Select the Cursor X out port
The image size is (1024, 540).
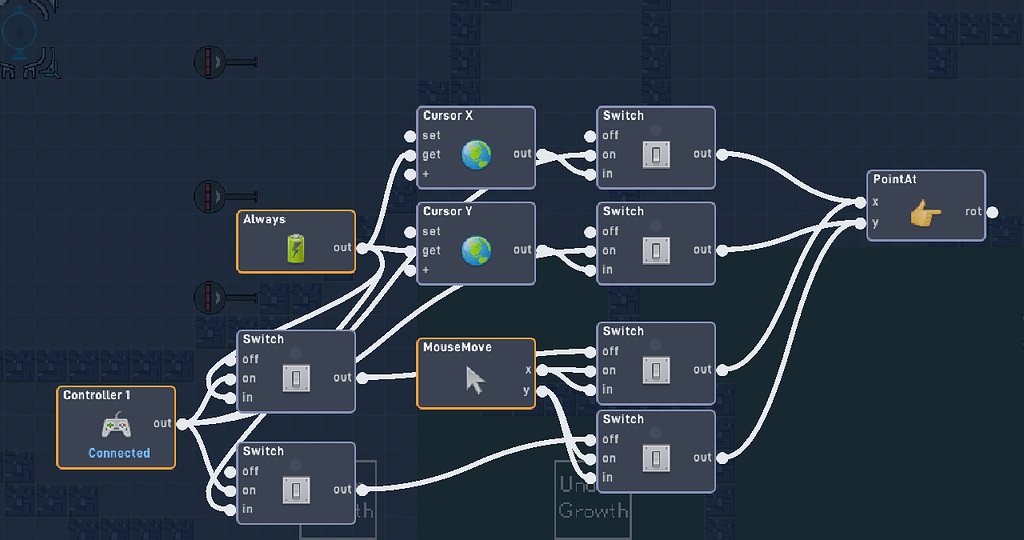click(x=541, y=155)
